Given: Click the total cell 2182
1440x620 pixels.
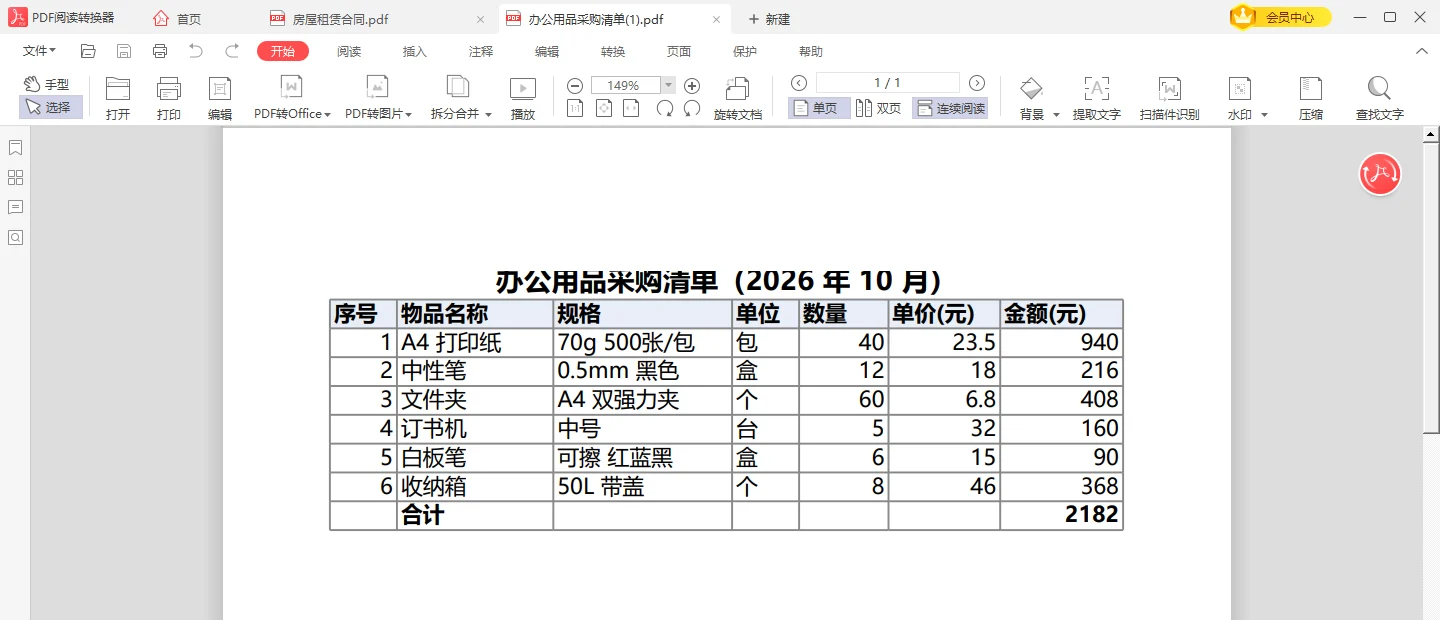Looking at the screenshot, I should coord(1061,515).
